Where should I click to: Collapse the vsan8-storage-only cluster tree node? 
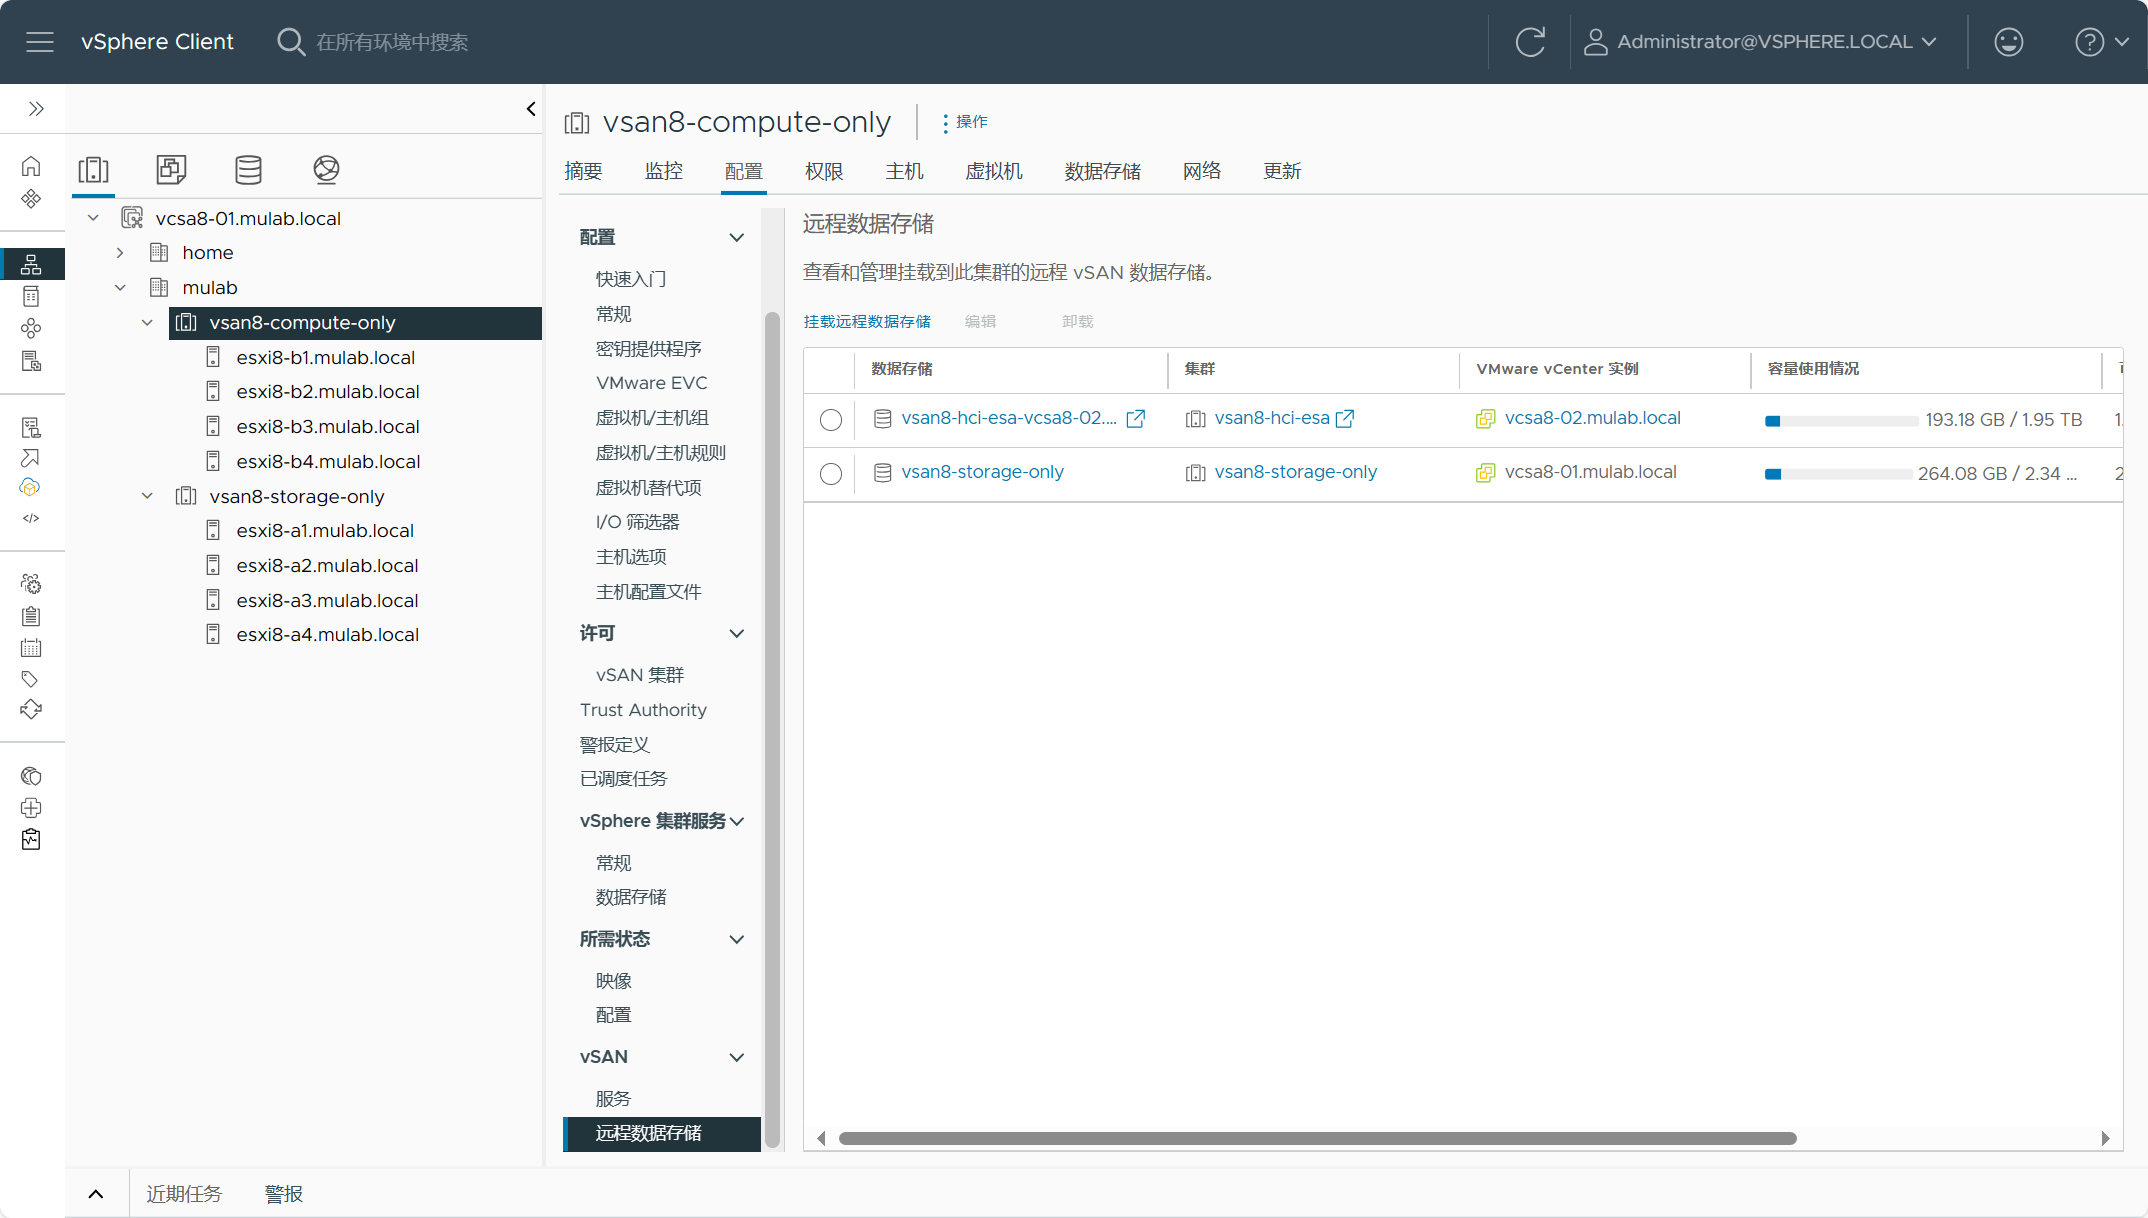[x=147, y=496]
